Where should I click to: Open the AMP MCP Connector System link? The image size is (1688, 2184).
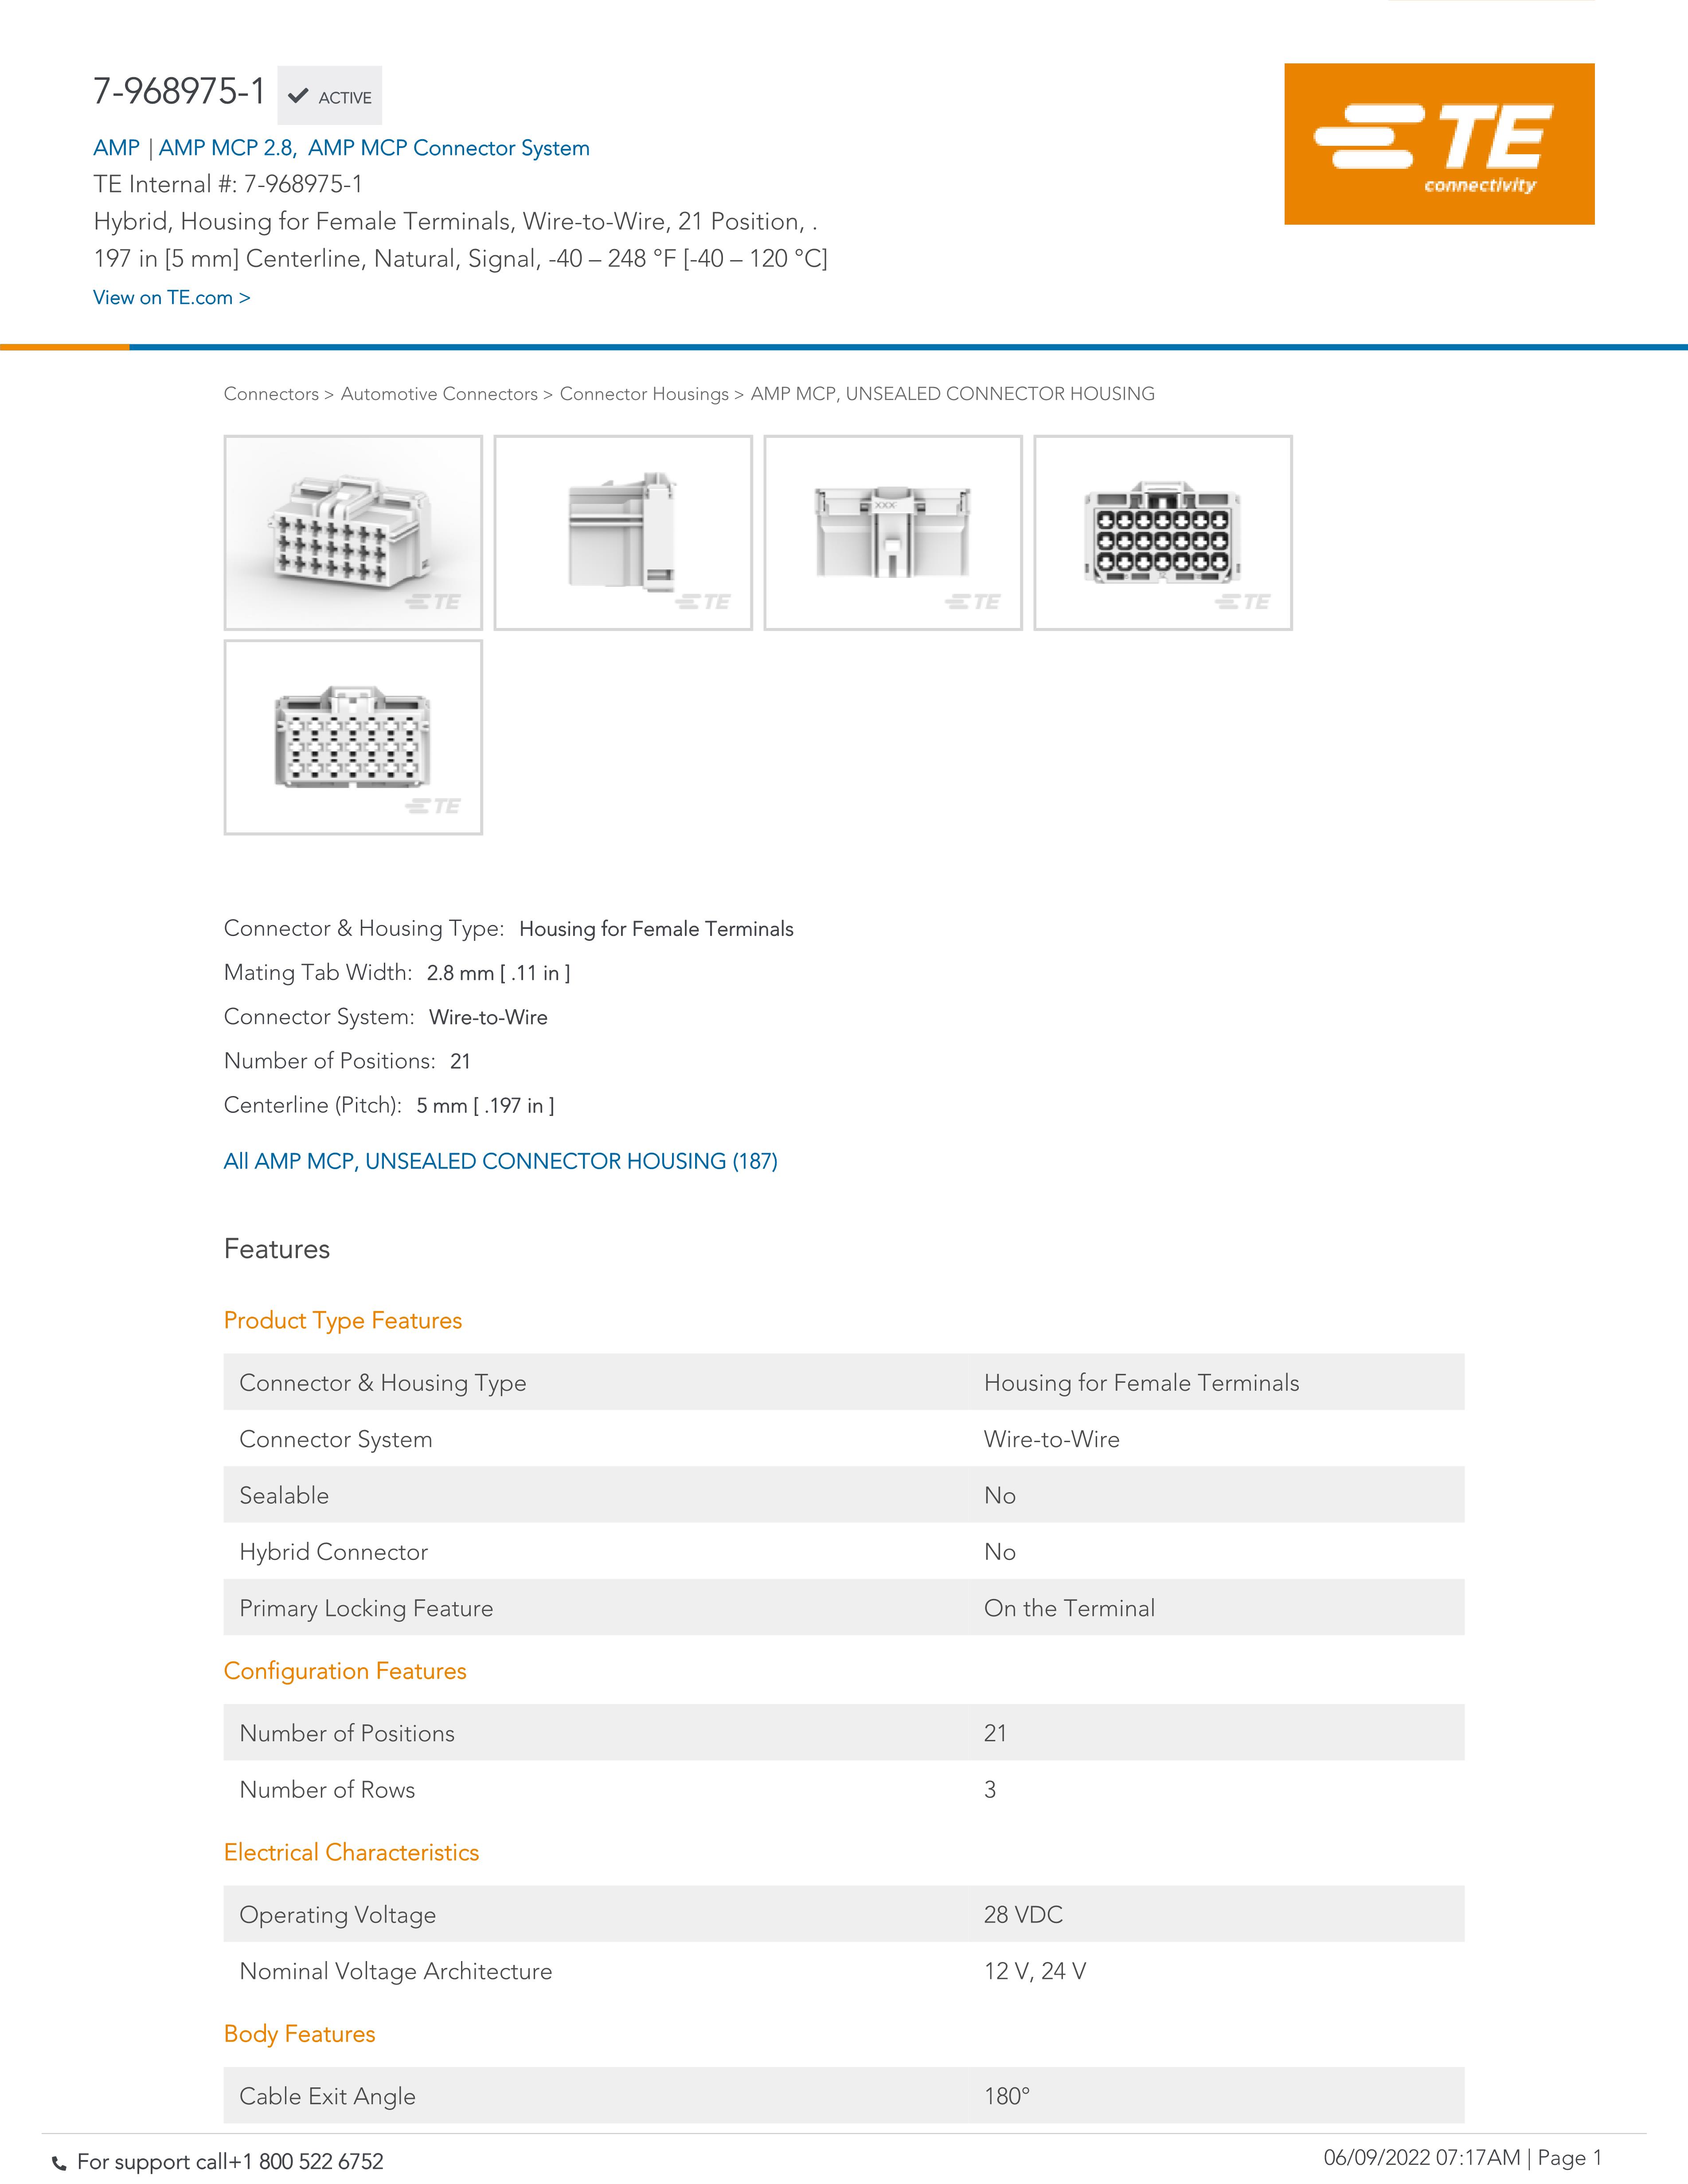449,148
